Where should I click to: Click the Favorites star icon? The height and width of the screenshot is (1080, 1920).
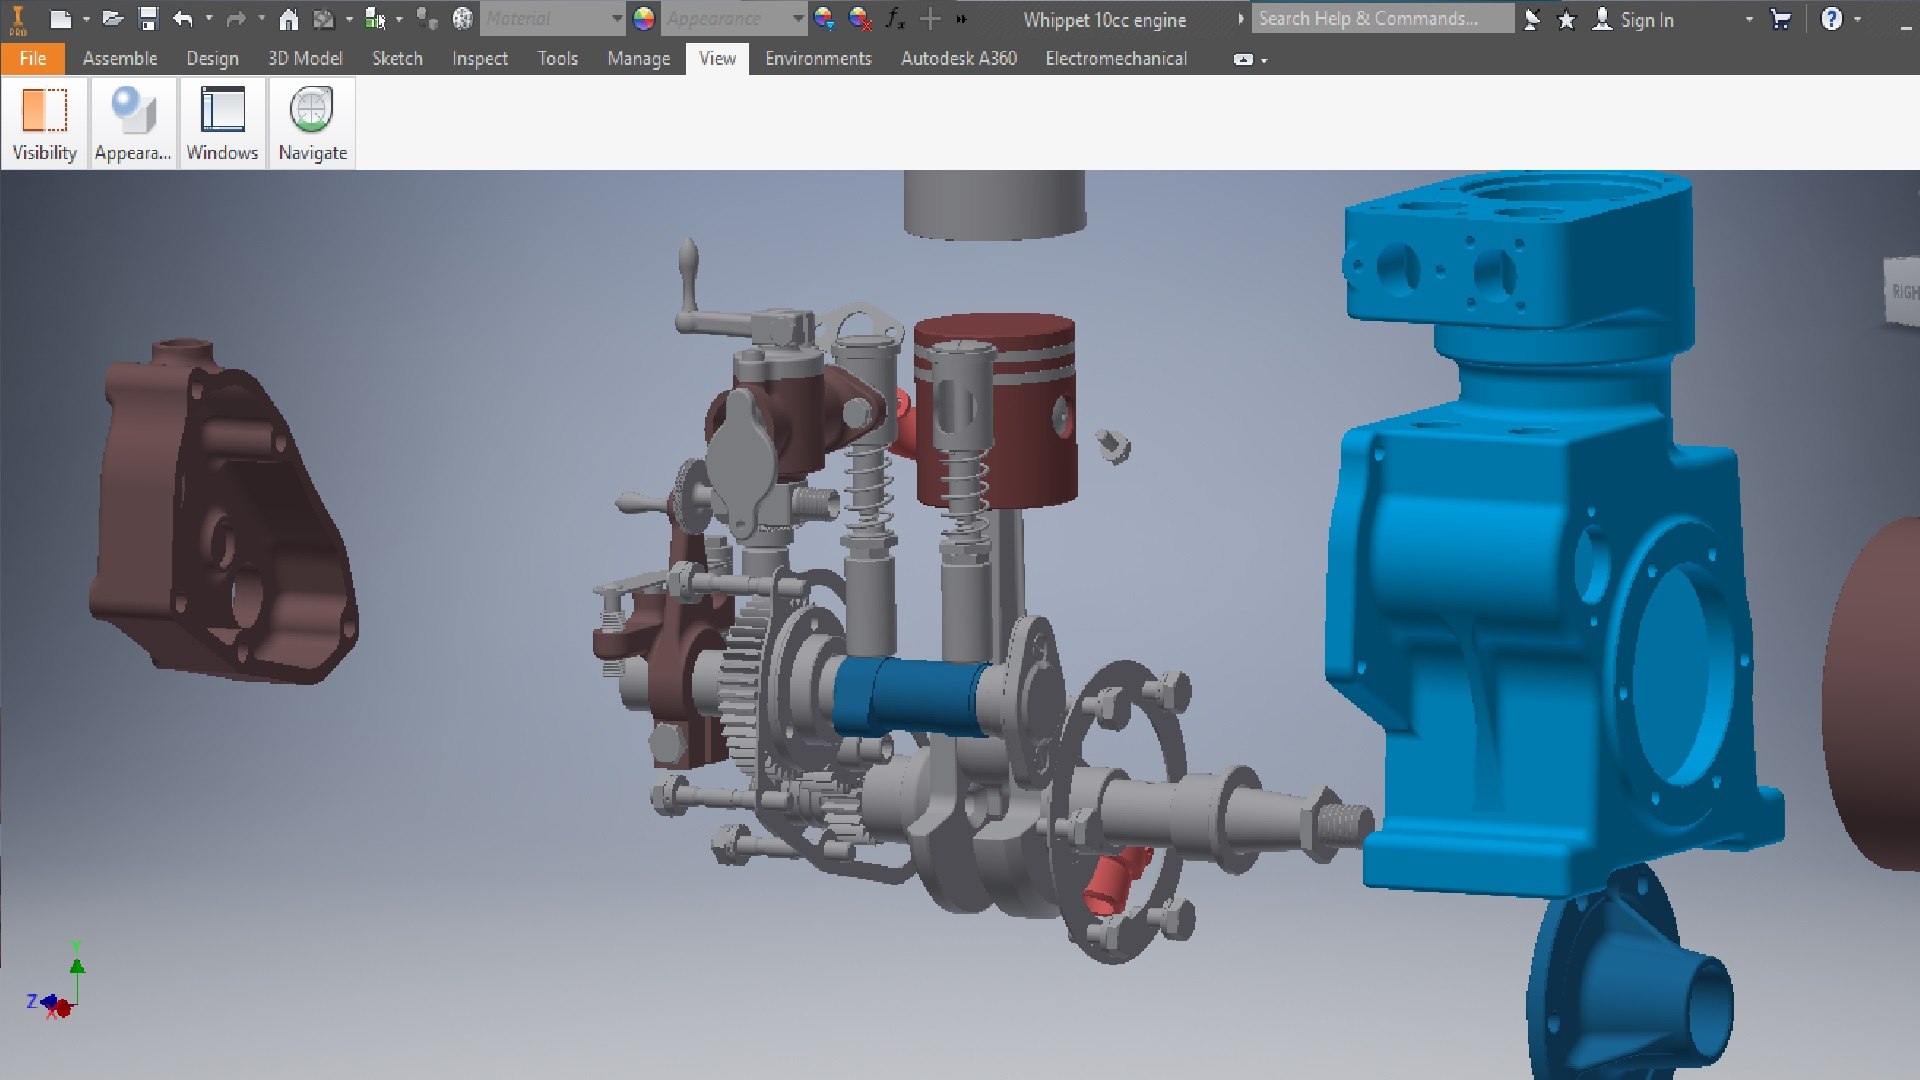tap(1567, 19)
